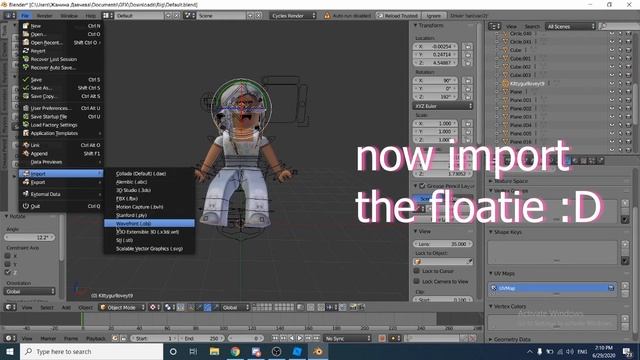Screen dimensions: 640x360
Task: Click Append in the File menu
Action: point(60,153)
